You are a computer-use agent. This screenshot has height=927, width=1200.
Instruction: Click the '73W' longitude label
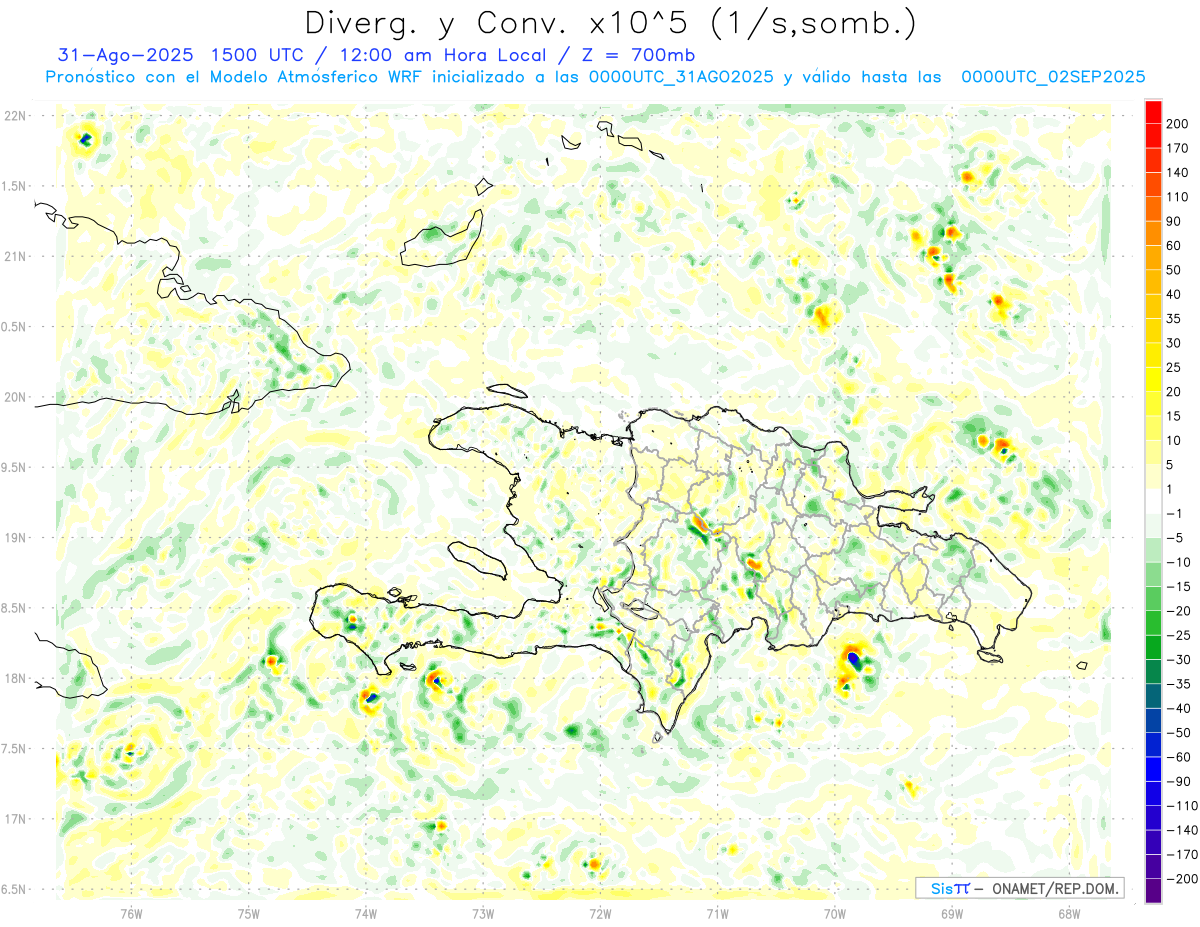(483, 913)
